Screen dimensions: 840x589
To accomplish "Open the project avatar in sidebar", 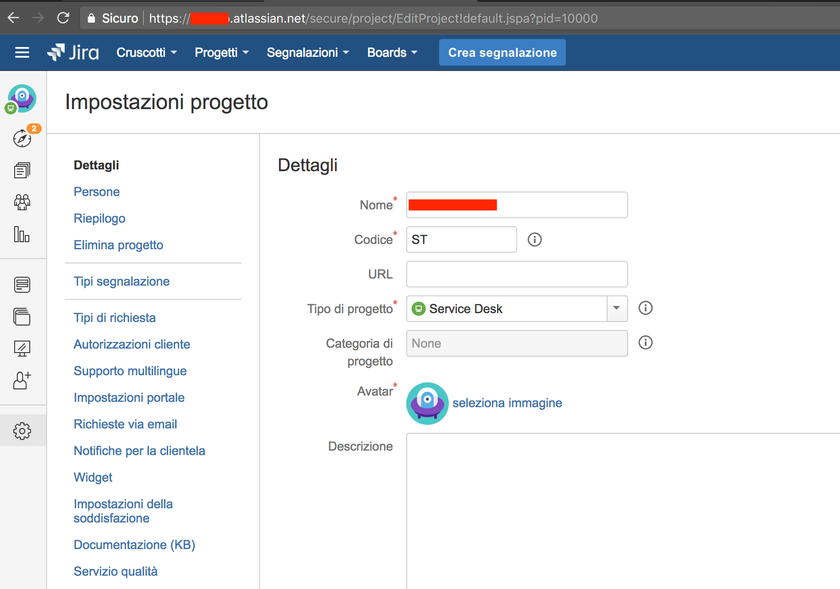I will coord(21,99).
